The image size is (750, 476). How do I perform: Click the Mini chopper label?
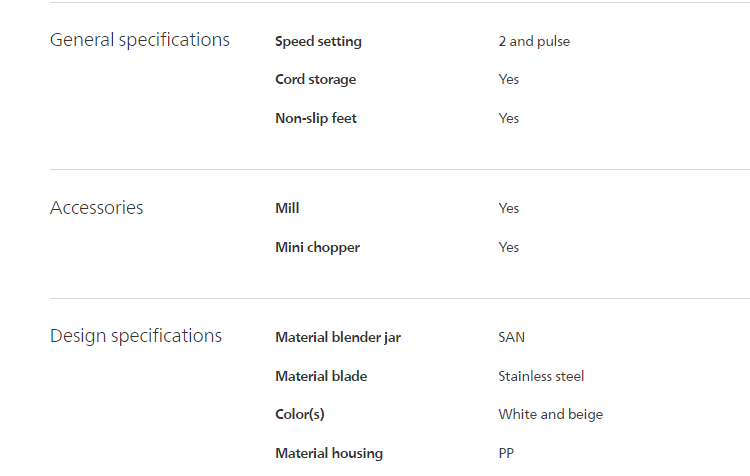[x=317, y=247]
